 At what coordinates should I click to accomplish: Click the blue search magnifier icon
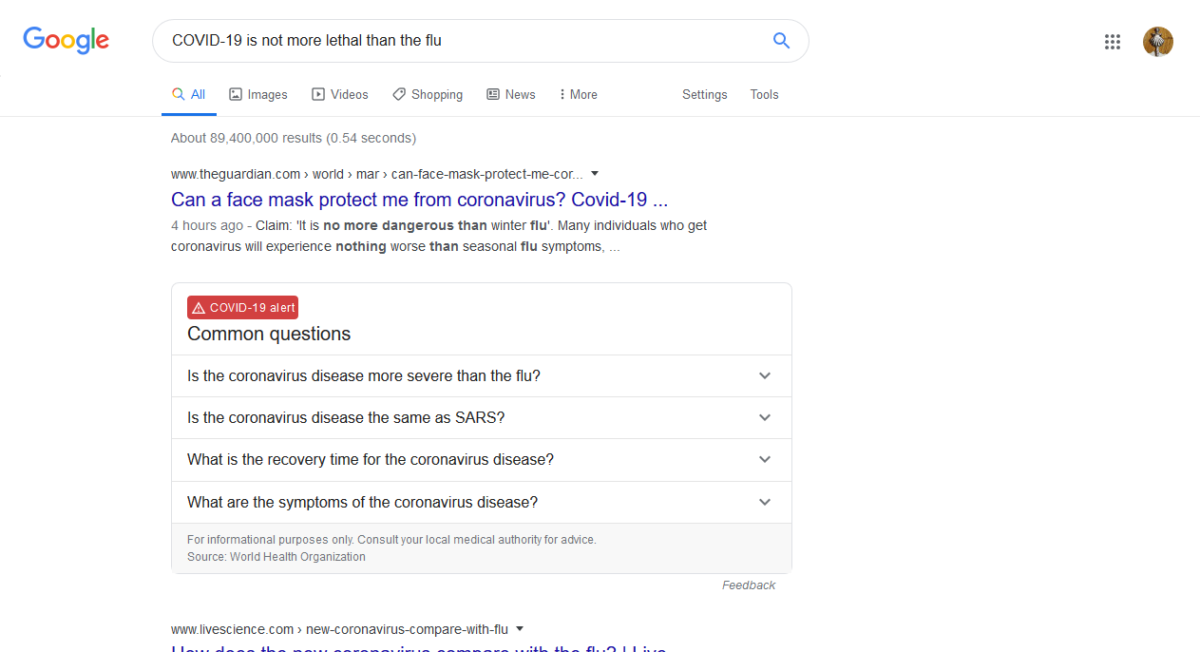click(x=781, y=41)
